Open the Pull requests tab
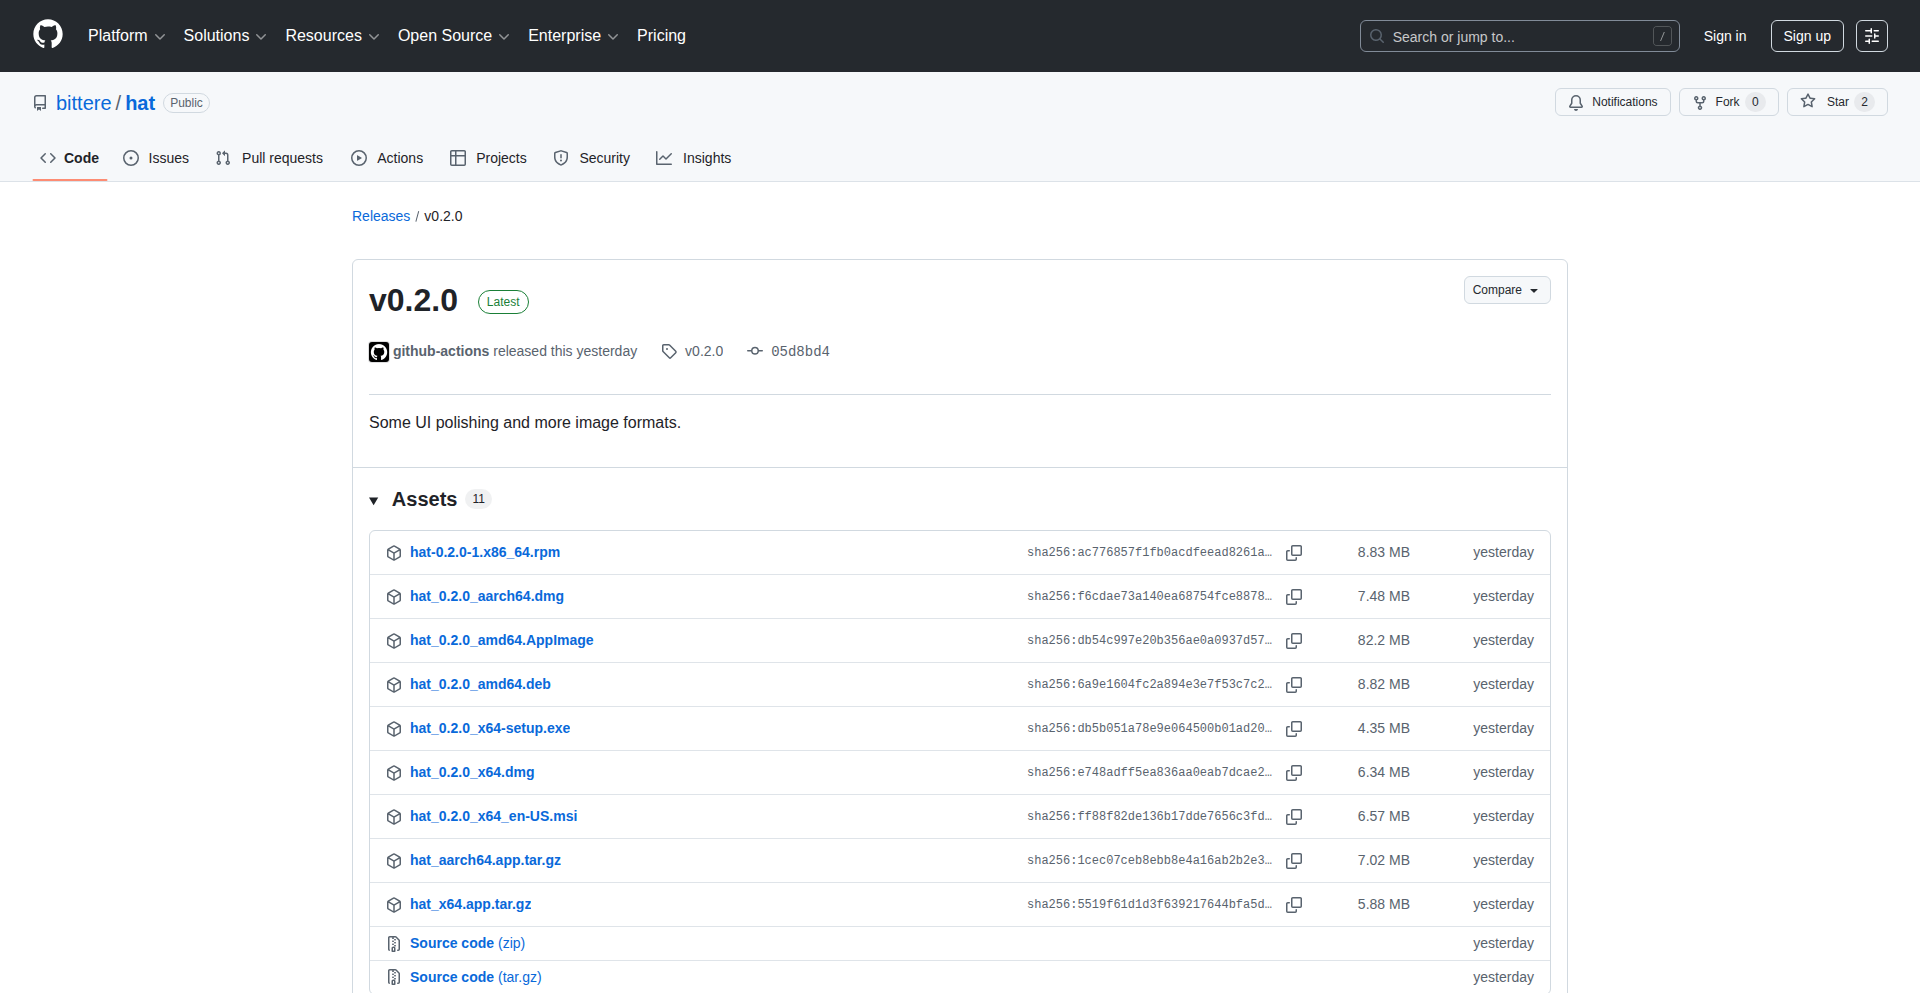The image size is (1920, 993). point(269,158)
